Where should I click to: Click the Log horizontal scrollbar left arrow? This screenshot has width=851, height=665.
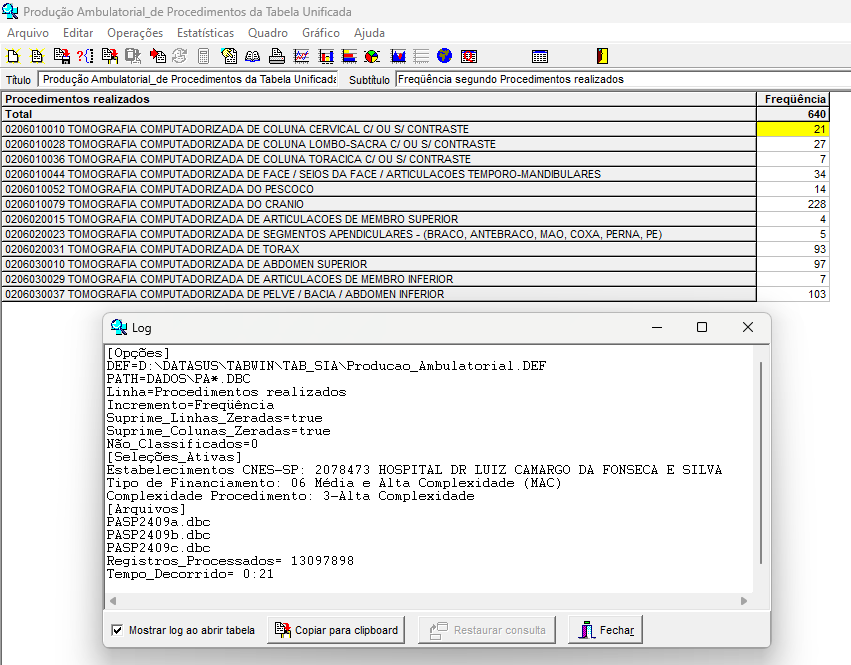click(x=113, y=601)
